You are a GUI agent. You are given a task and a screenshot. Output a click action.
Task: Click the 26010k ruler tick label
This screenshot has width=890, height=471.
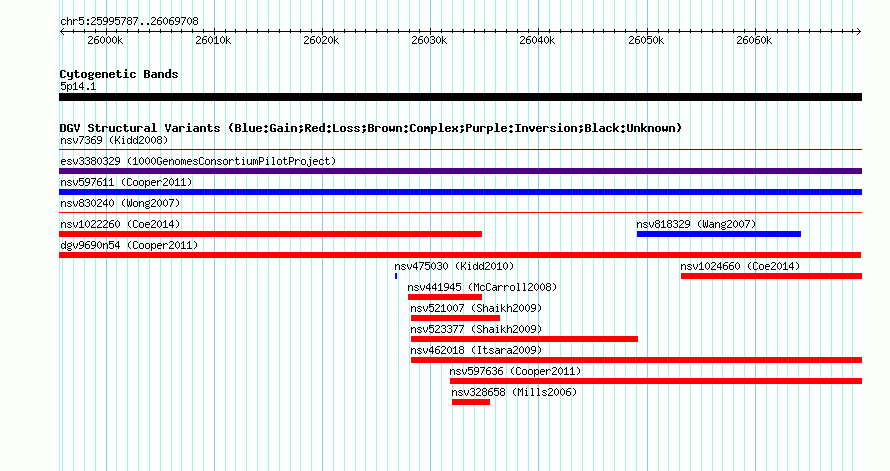tap(213, 40)
